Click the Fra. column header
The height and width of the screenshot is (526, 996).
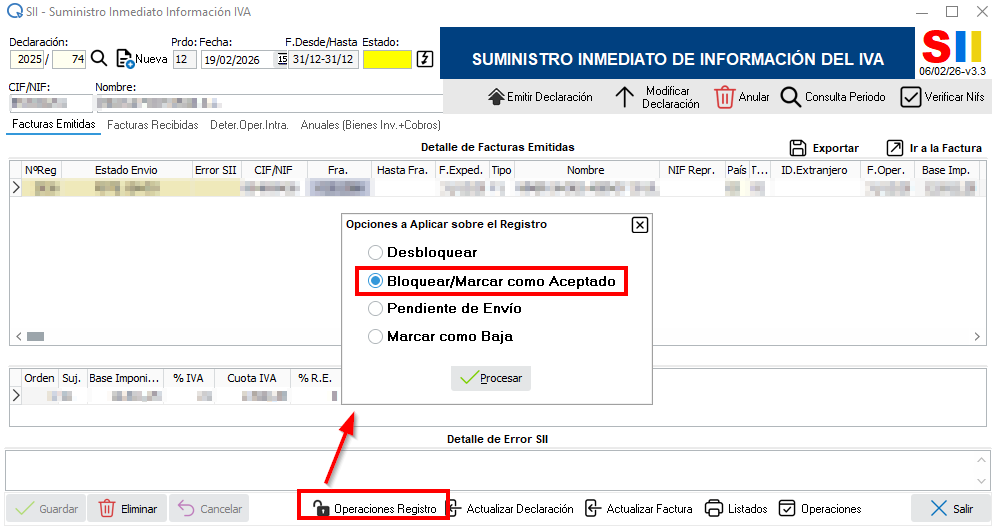[x=339, y=170]
